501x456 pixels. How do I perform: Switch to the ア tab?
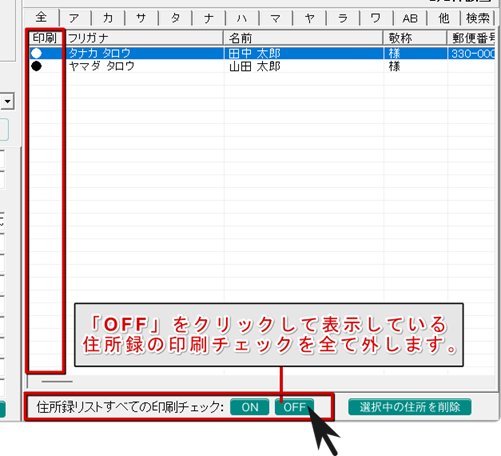[x=75, y=18]
